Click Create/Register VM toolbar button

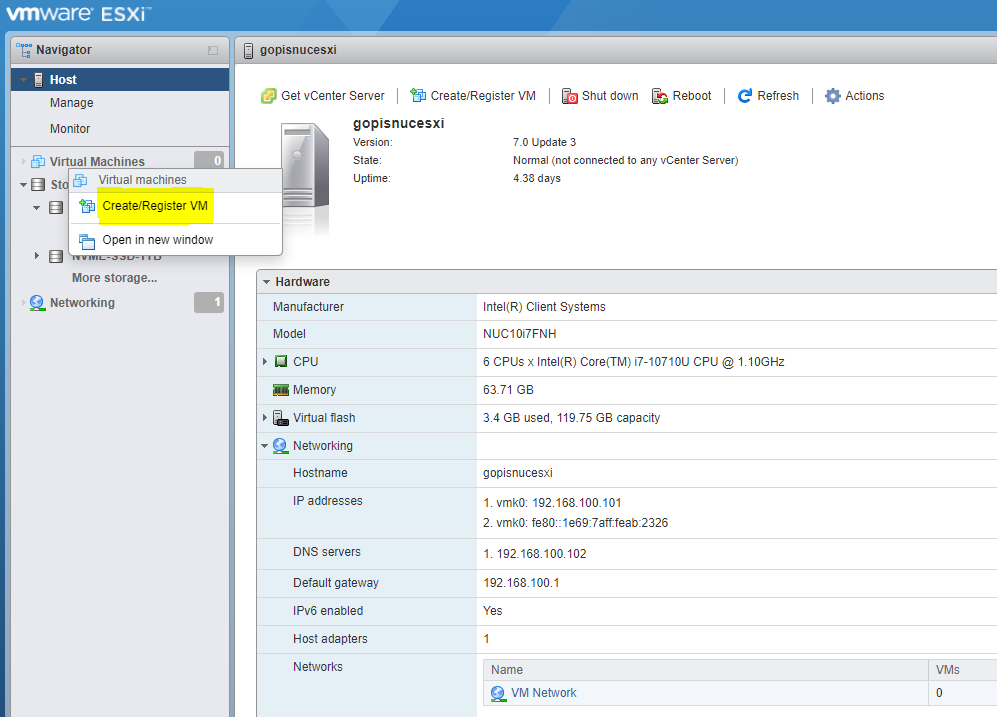(473, 96)
